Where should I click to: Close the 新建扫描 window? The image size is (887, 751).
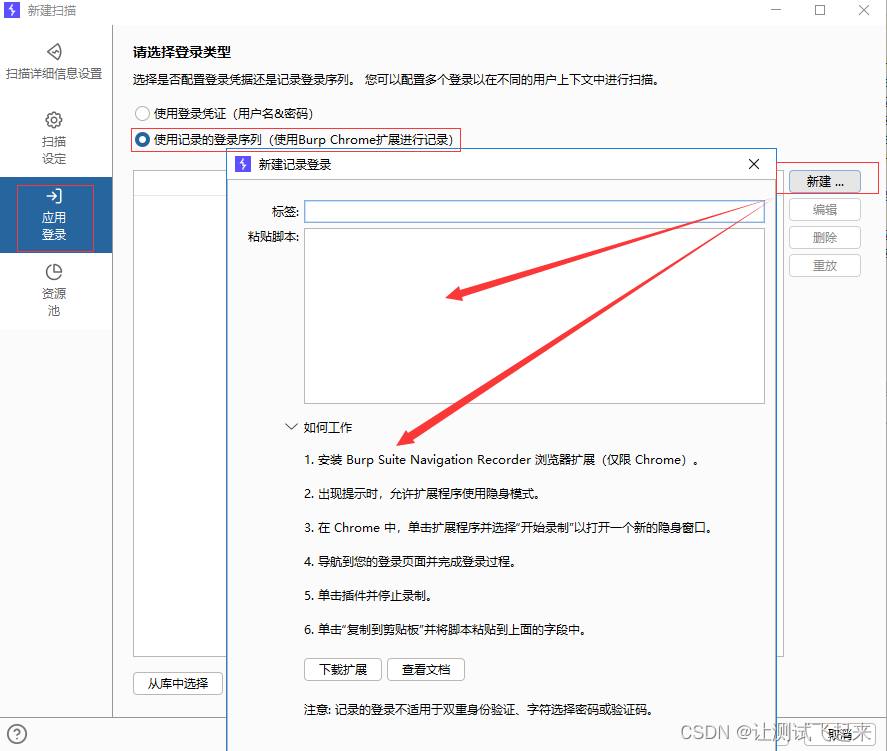(x=863, y=10)
